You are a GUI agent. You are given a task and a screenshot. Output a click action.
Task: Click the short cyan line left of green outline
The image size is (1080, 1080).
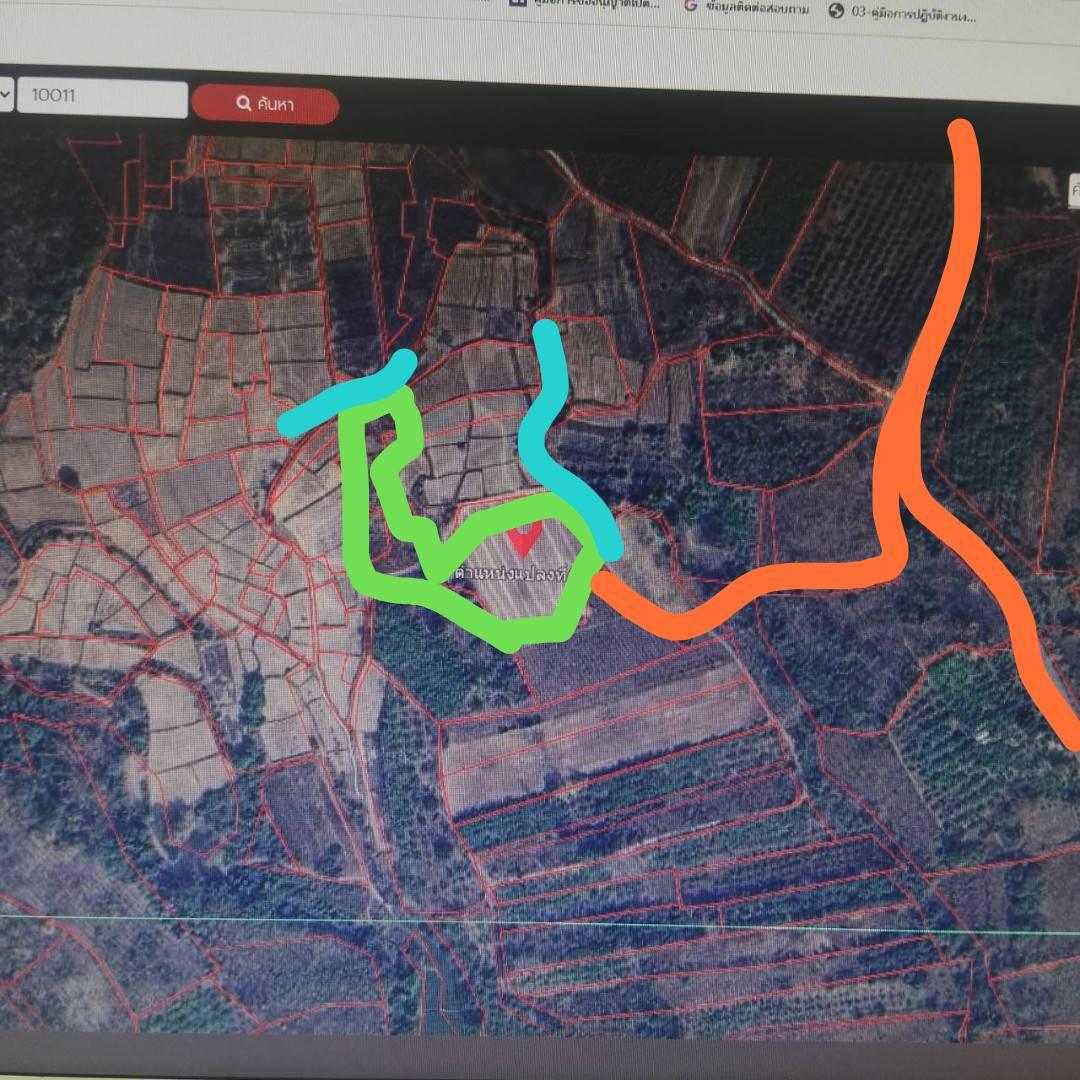345,396
